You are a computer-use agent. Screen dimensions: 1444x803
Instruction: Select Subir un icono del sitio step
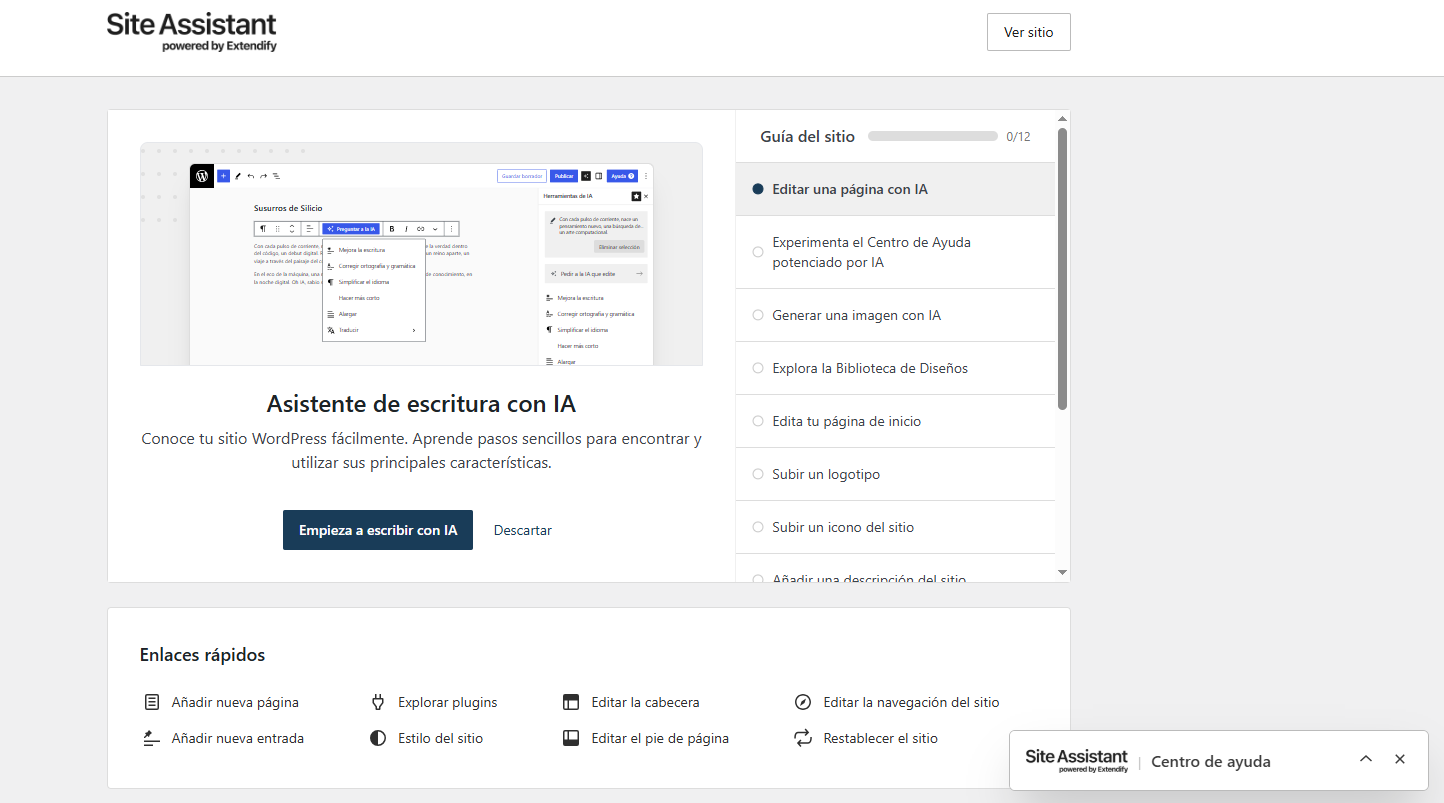pyautogui.click(x=895, y=527)
